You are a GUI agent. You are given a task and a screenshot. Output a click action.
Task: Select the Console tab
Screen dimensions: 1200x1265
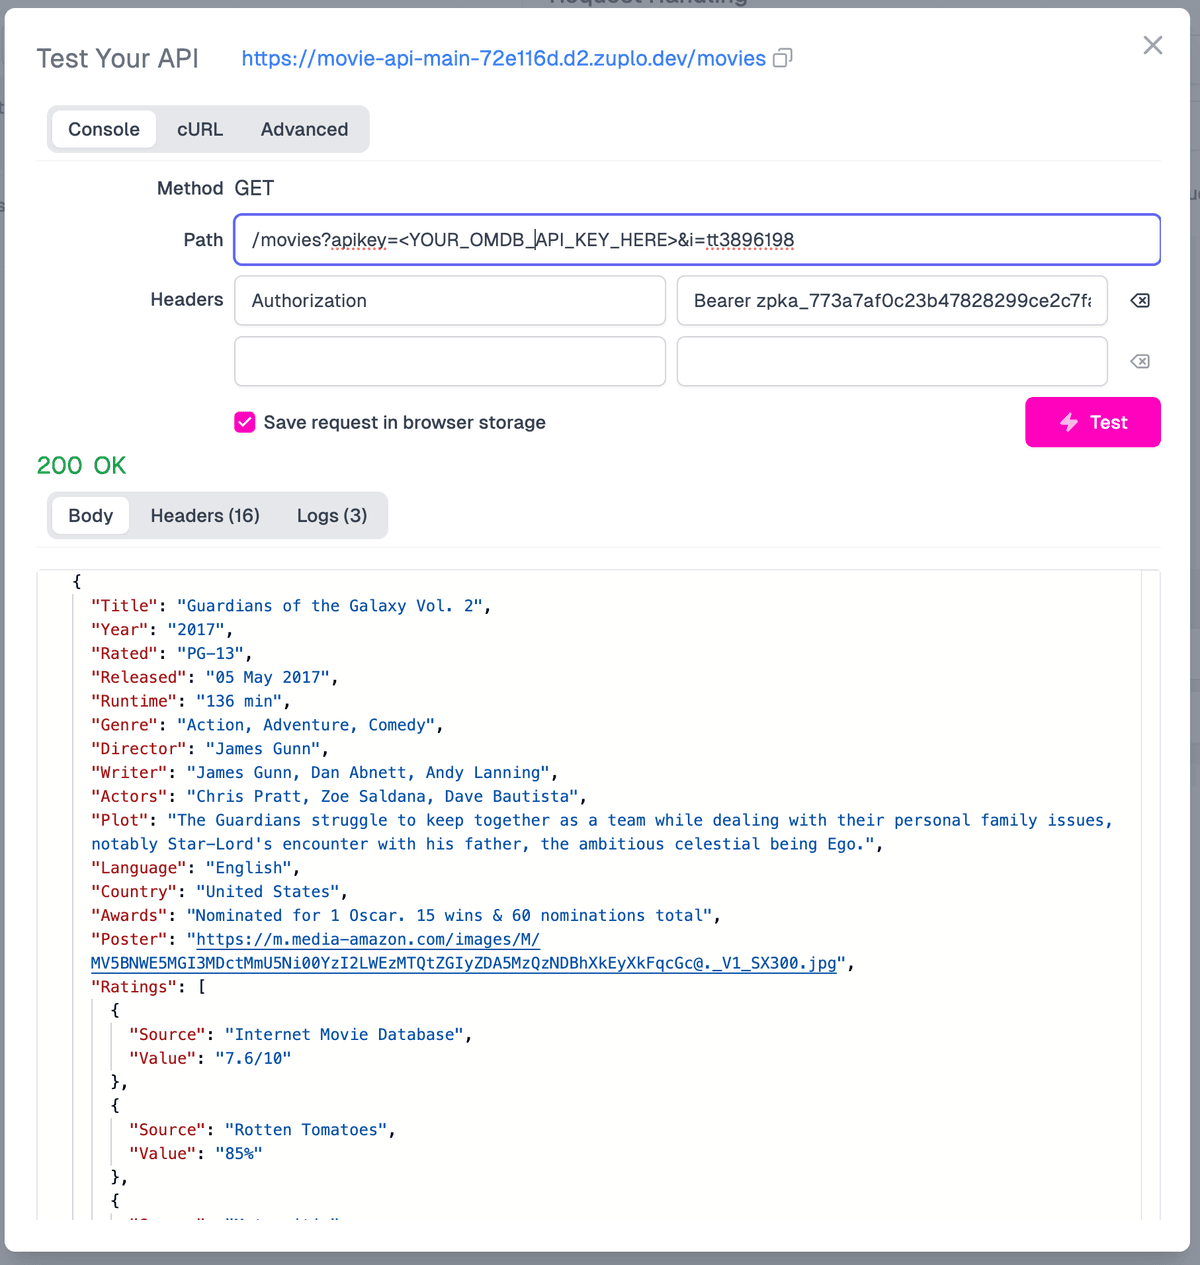coord(103,129)
